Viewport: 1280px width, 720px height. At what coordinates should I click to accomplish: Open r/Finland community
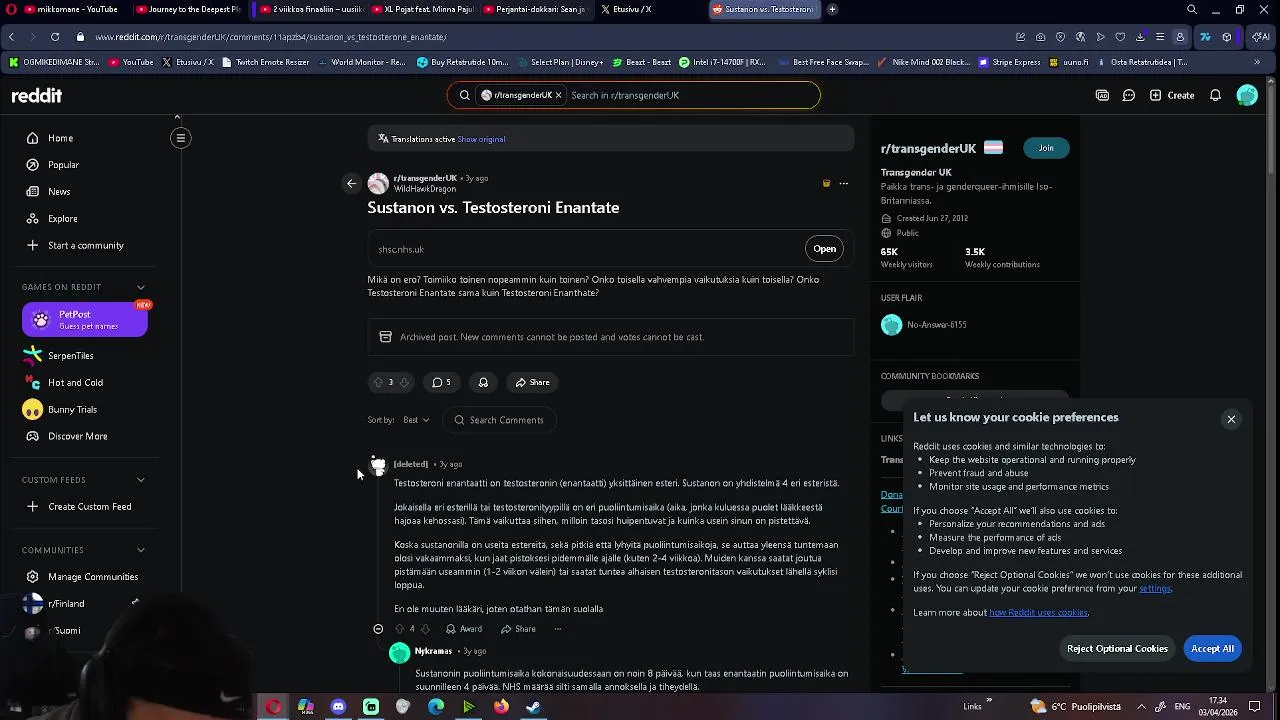pyautogui.click(x=66, y=604)
